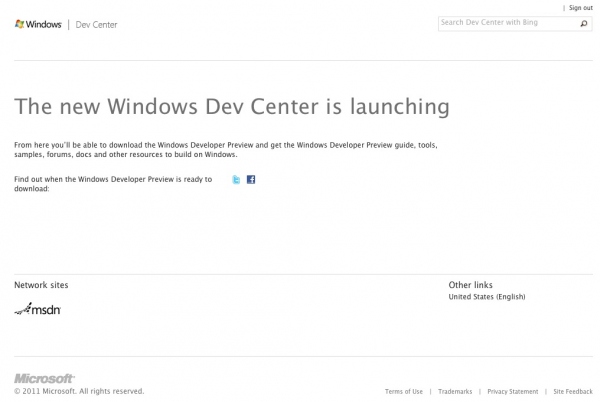This screenshot has width=600, height=402.
Task: Click the search magnifier icon
Action: point(584,24)
